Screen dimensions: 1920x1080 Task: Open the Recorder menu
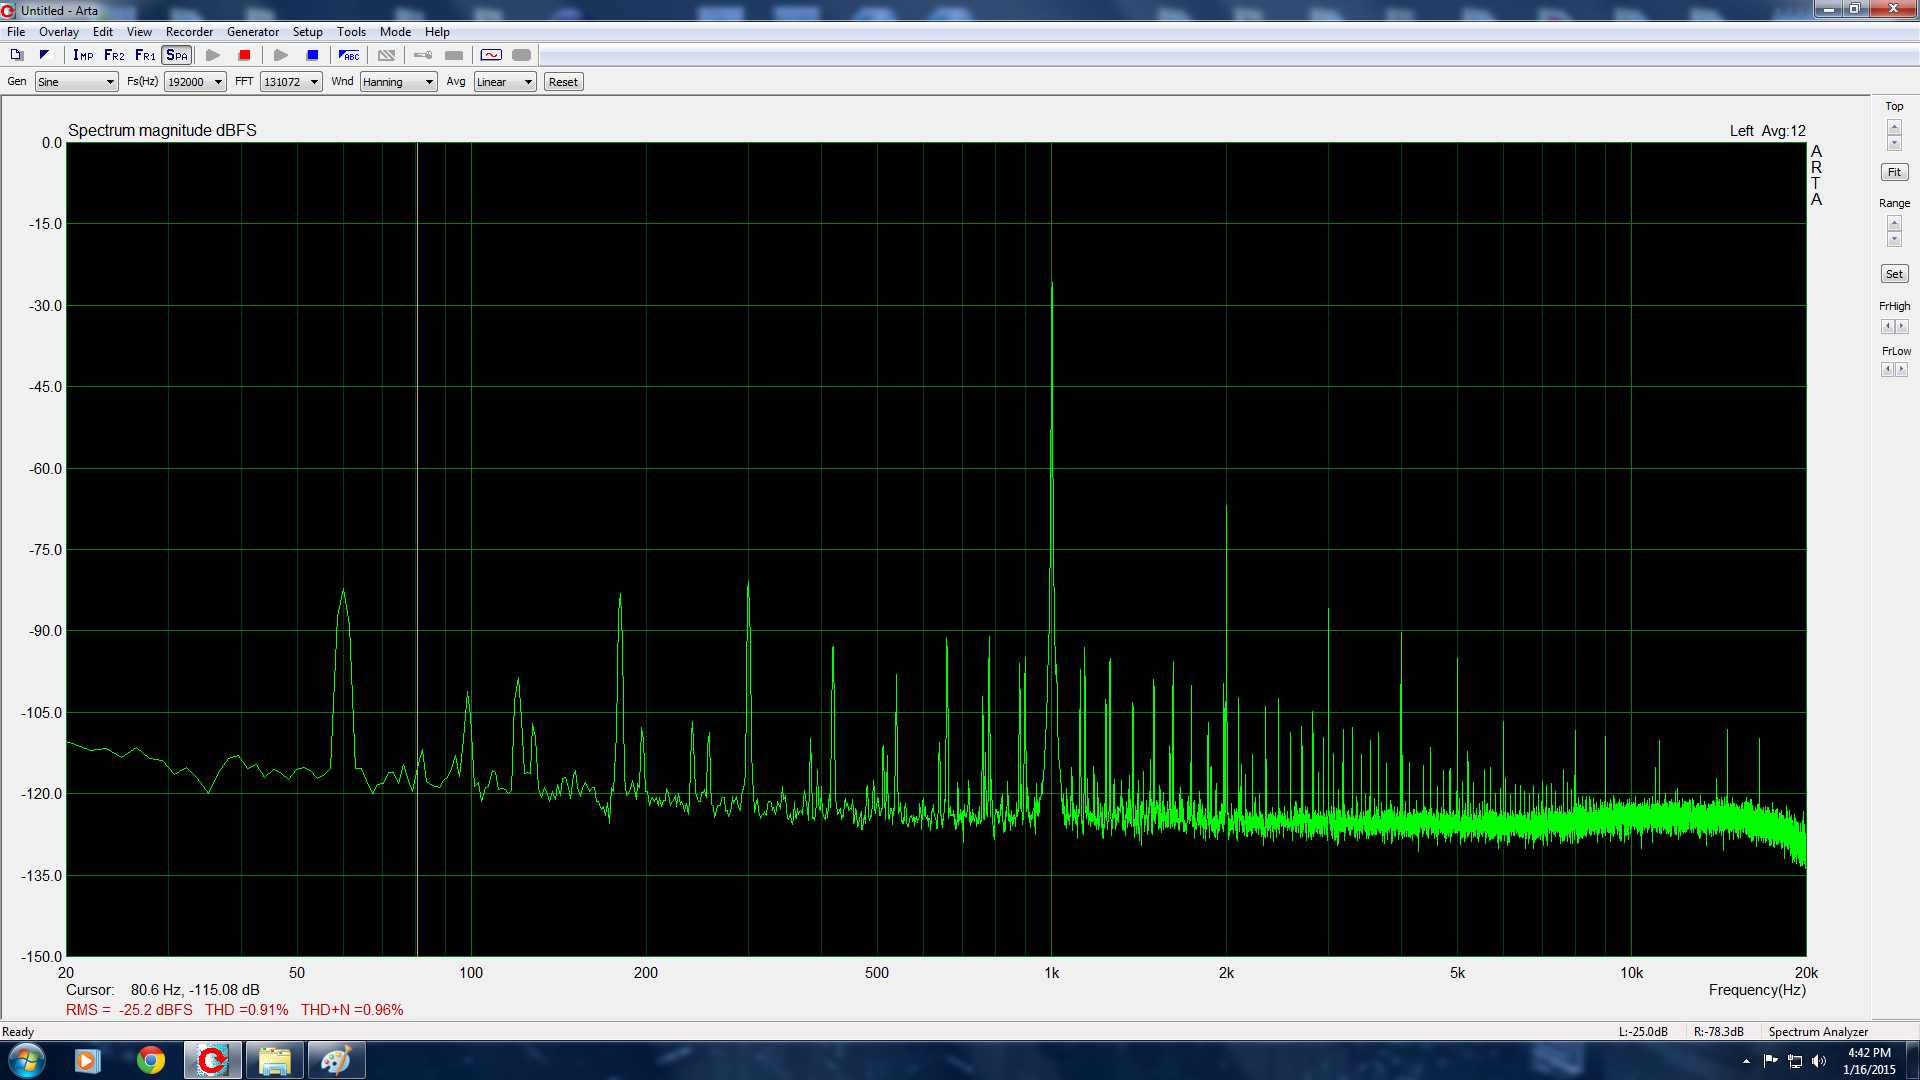point(189,32)
